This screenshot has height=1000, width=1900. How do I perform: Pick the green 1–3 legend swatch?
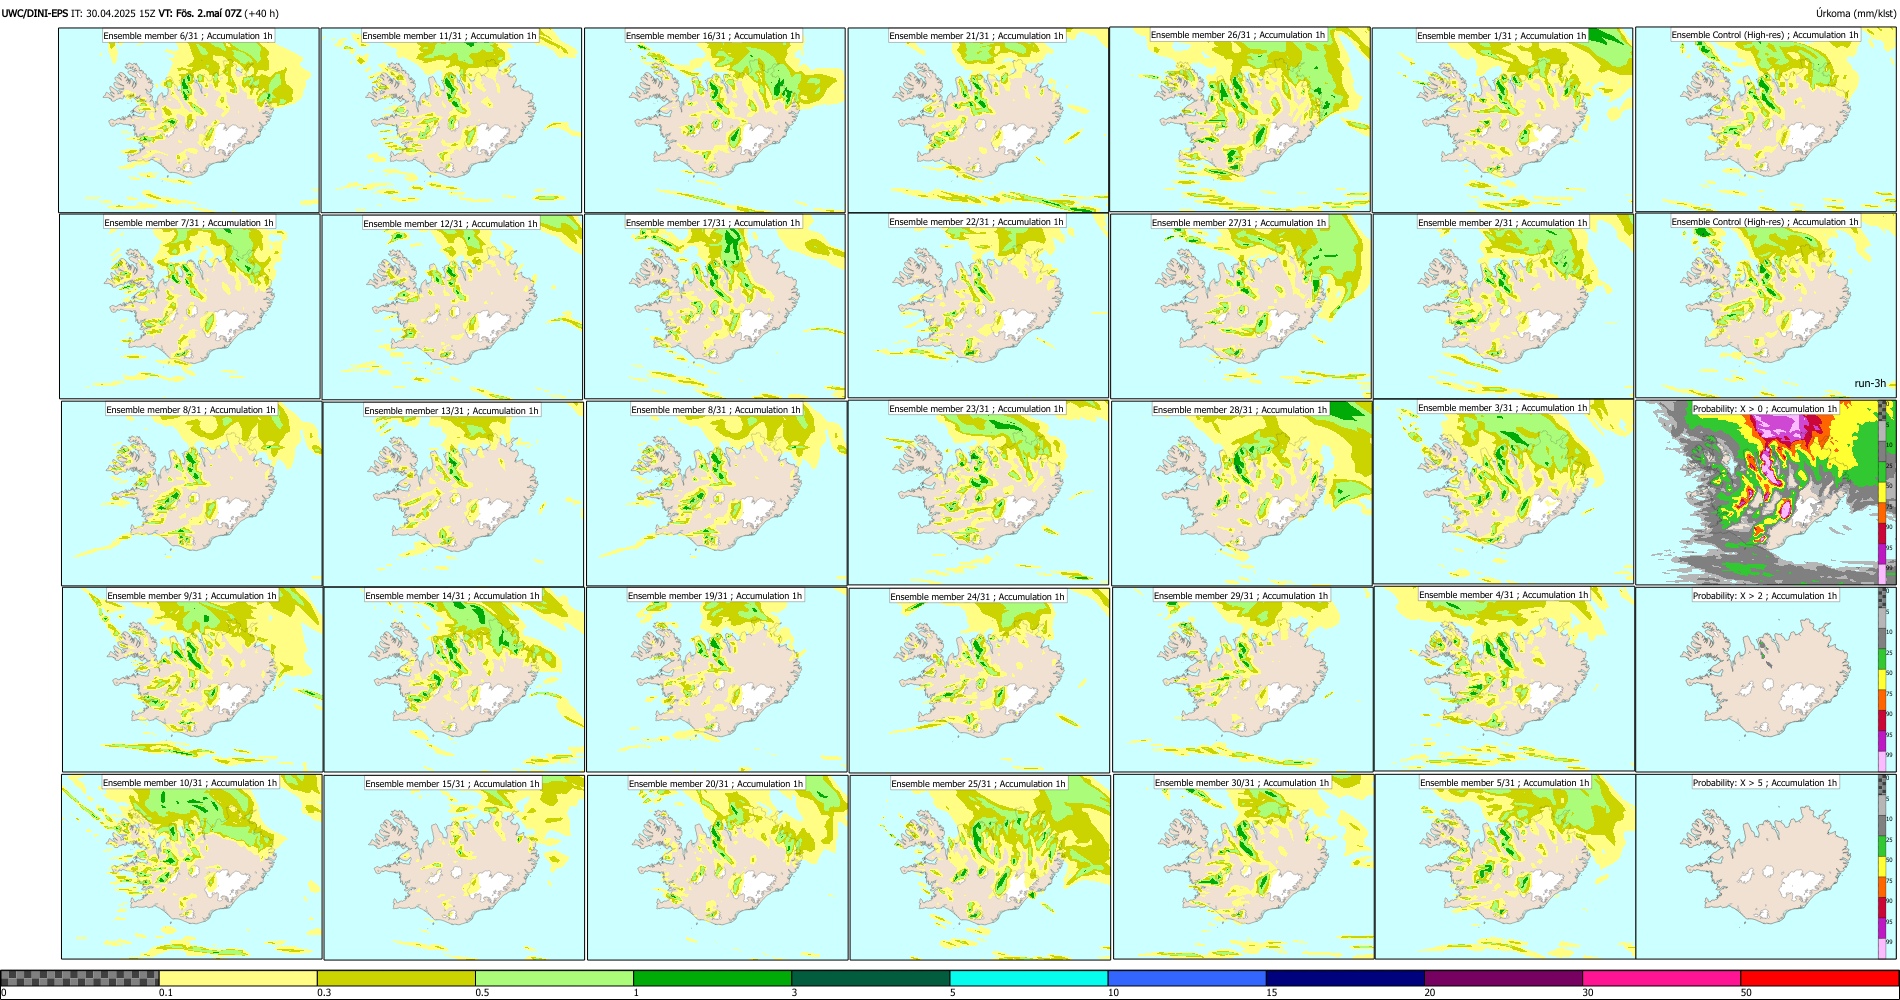coord(712,978)
